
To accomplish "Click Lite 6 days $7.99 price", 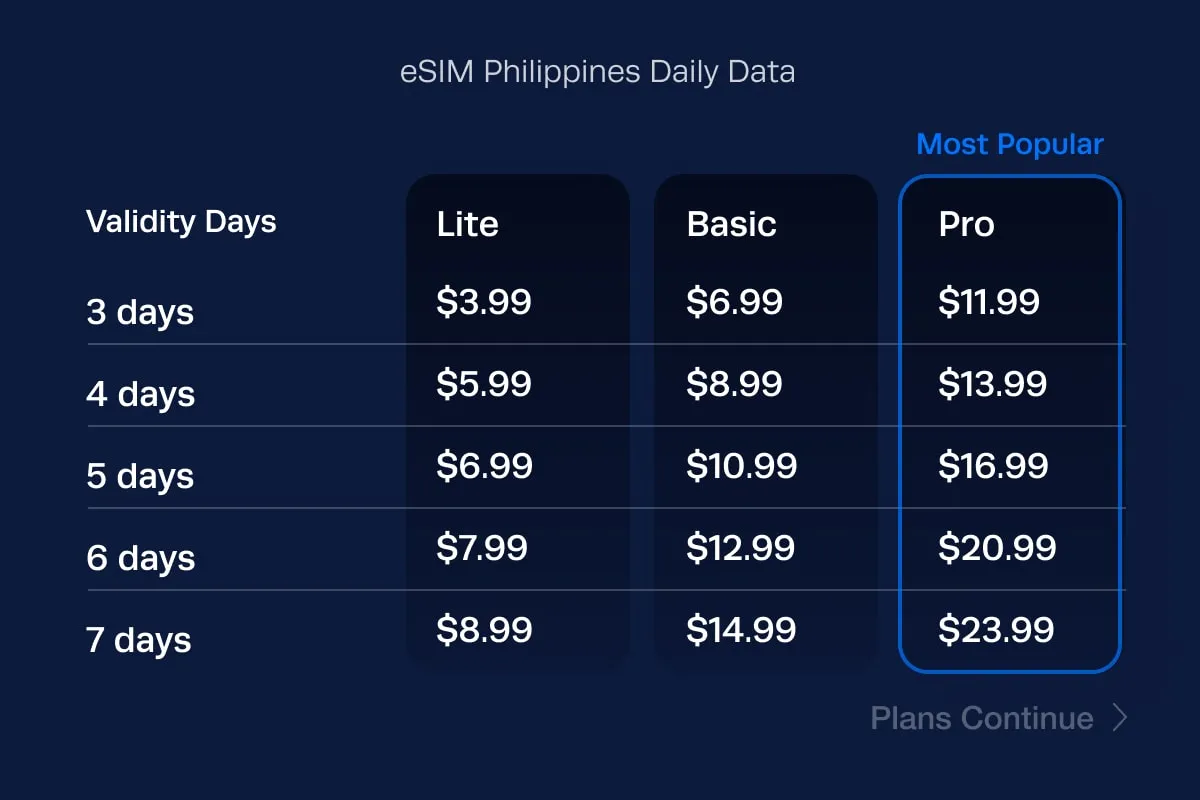I will click(x=481, y=548).
